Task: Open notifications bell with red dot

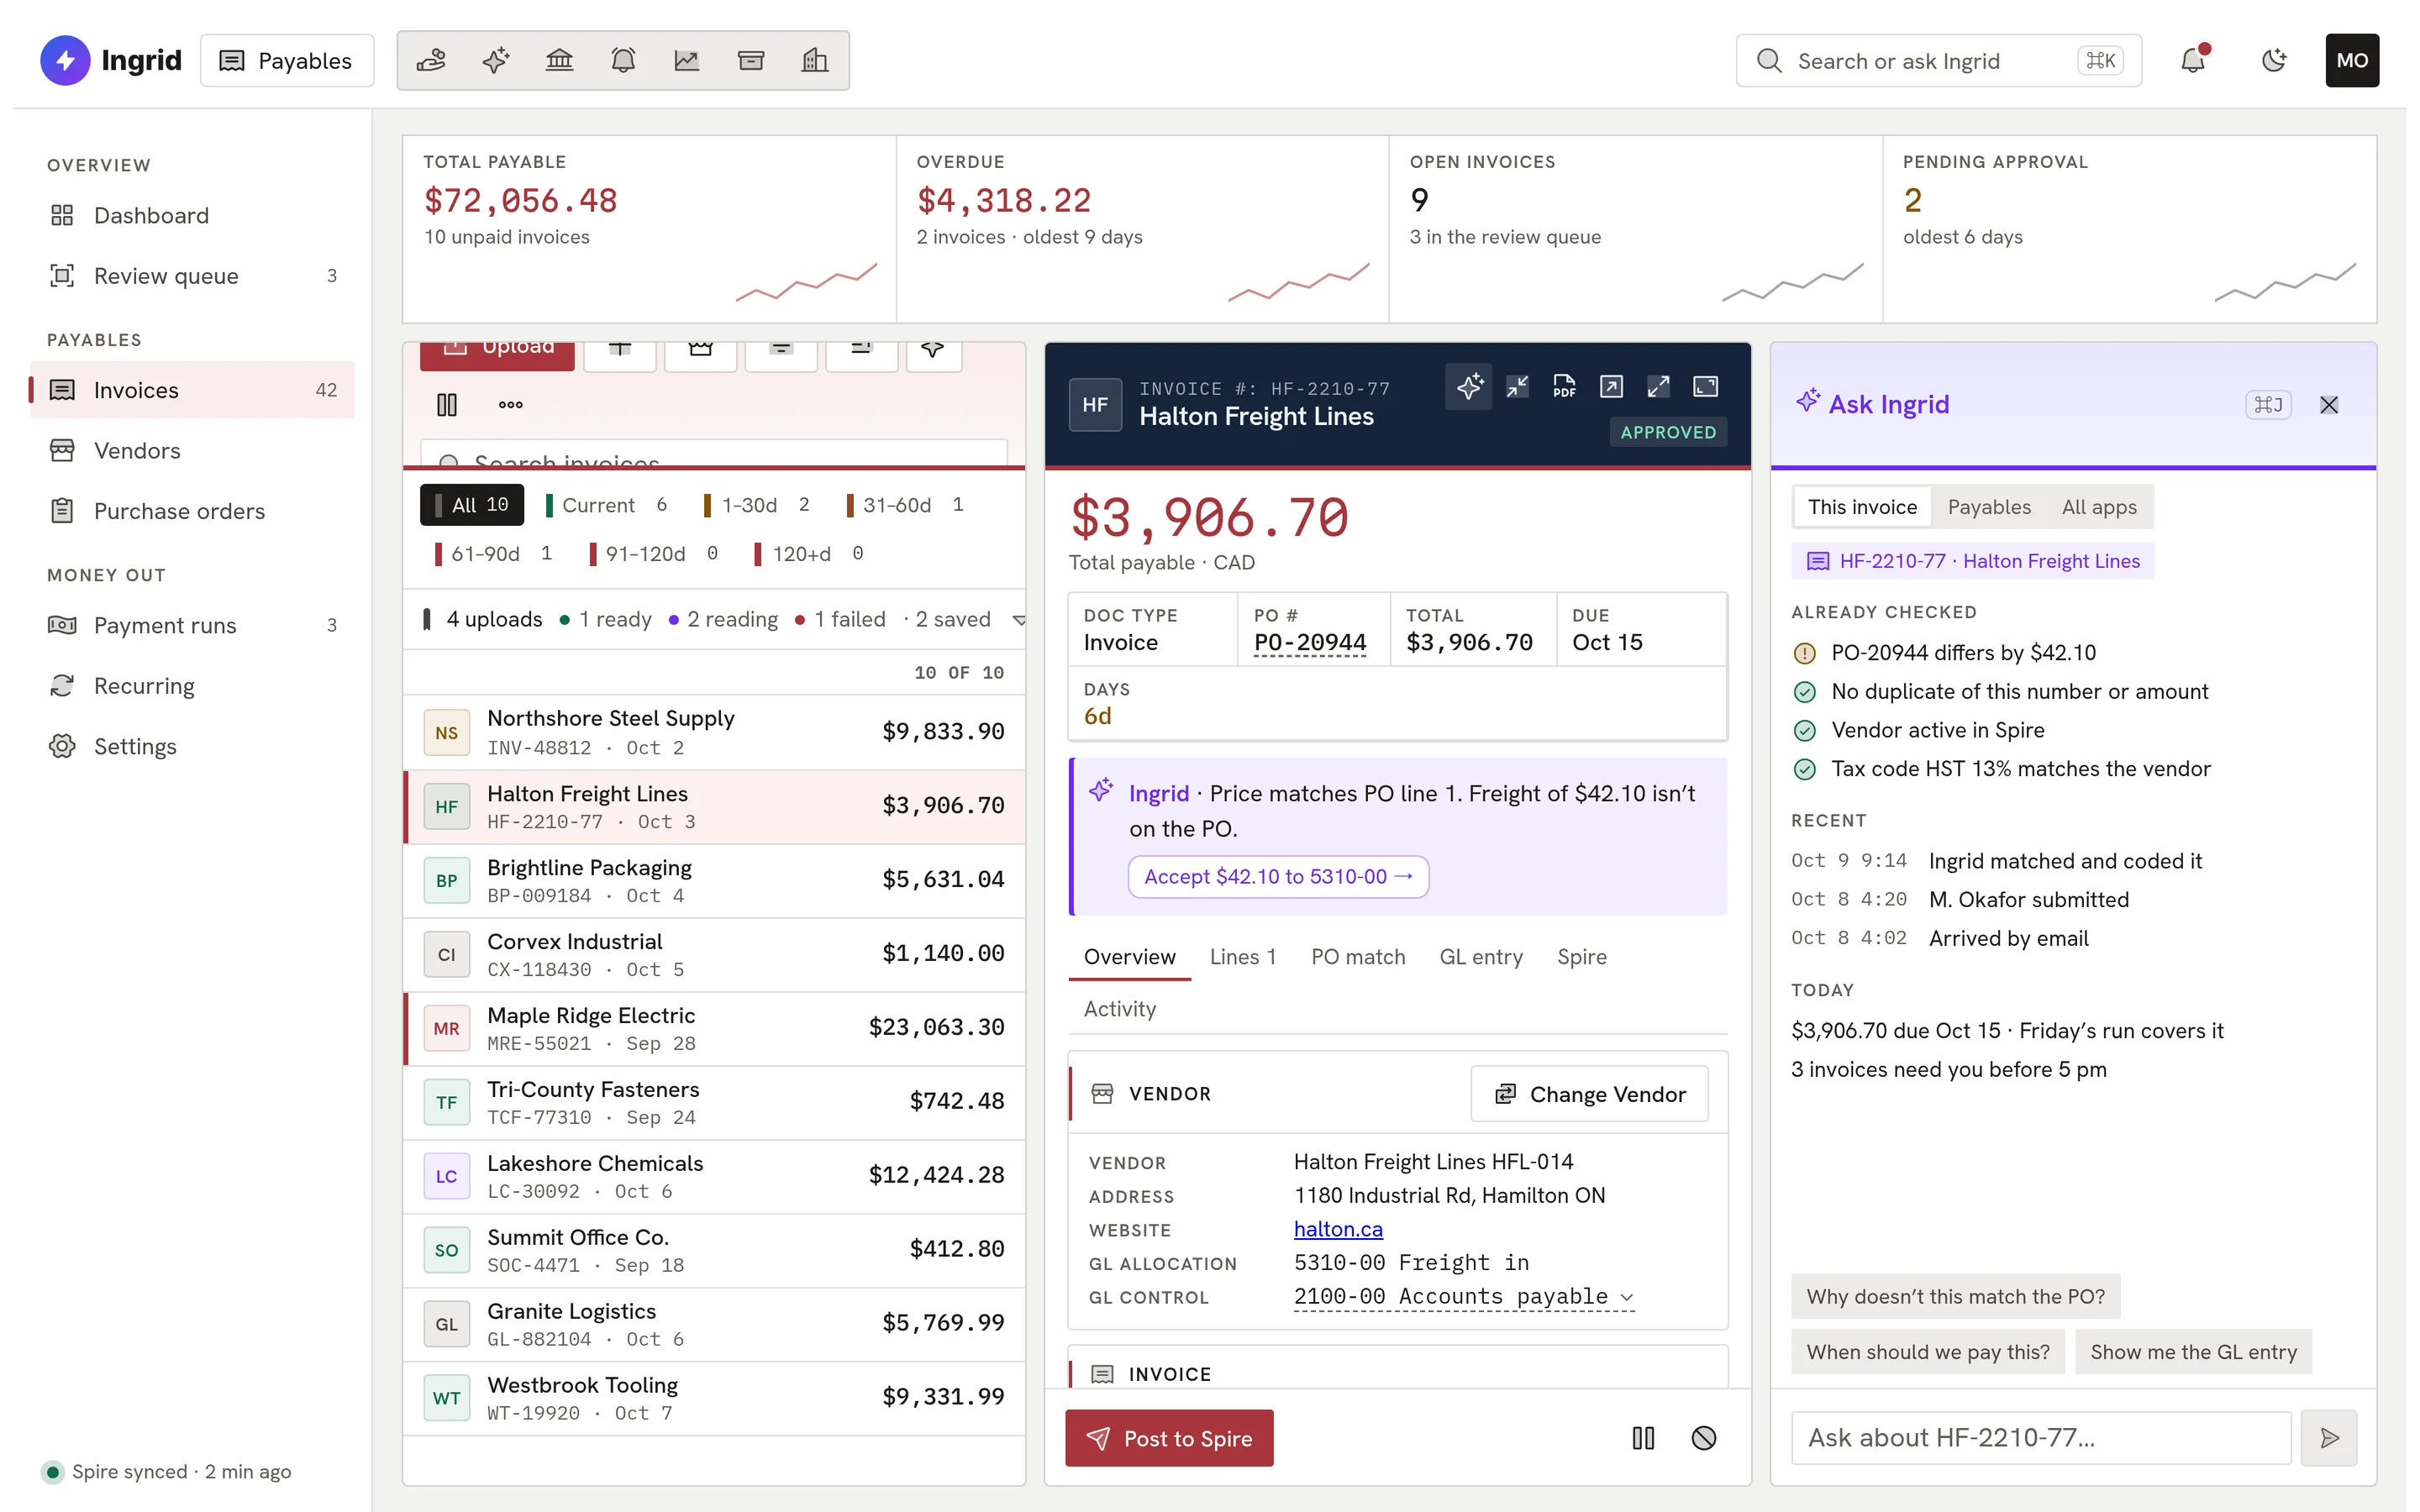Action: (2193, 60)
